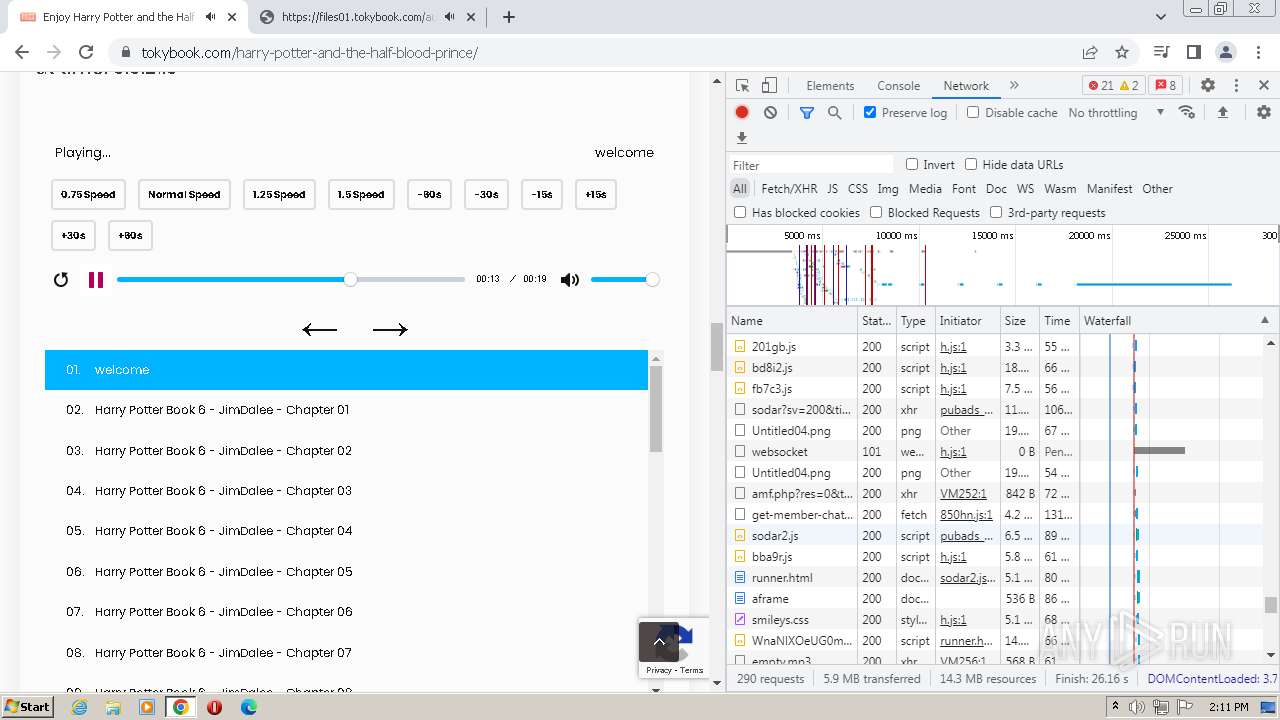Uncheck Preserve log
Viewport: 1280px width, 720px height.
(870, 113)
